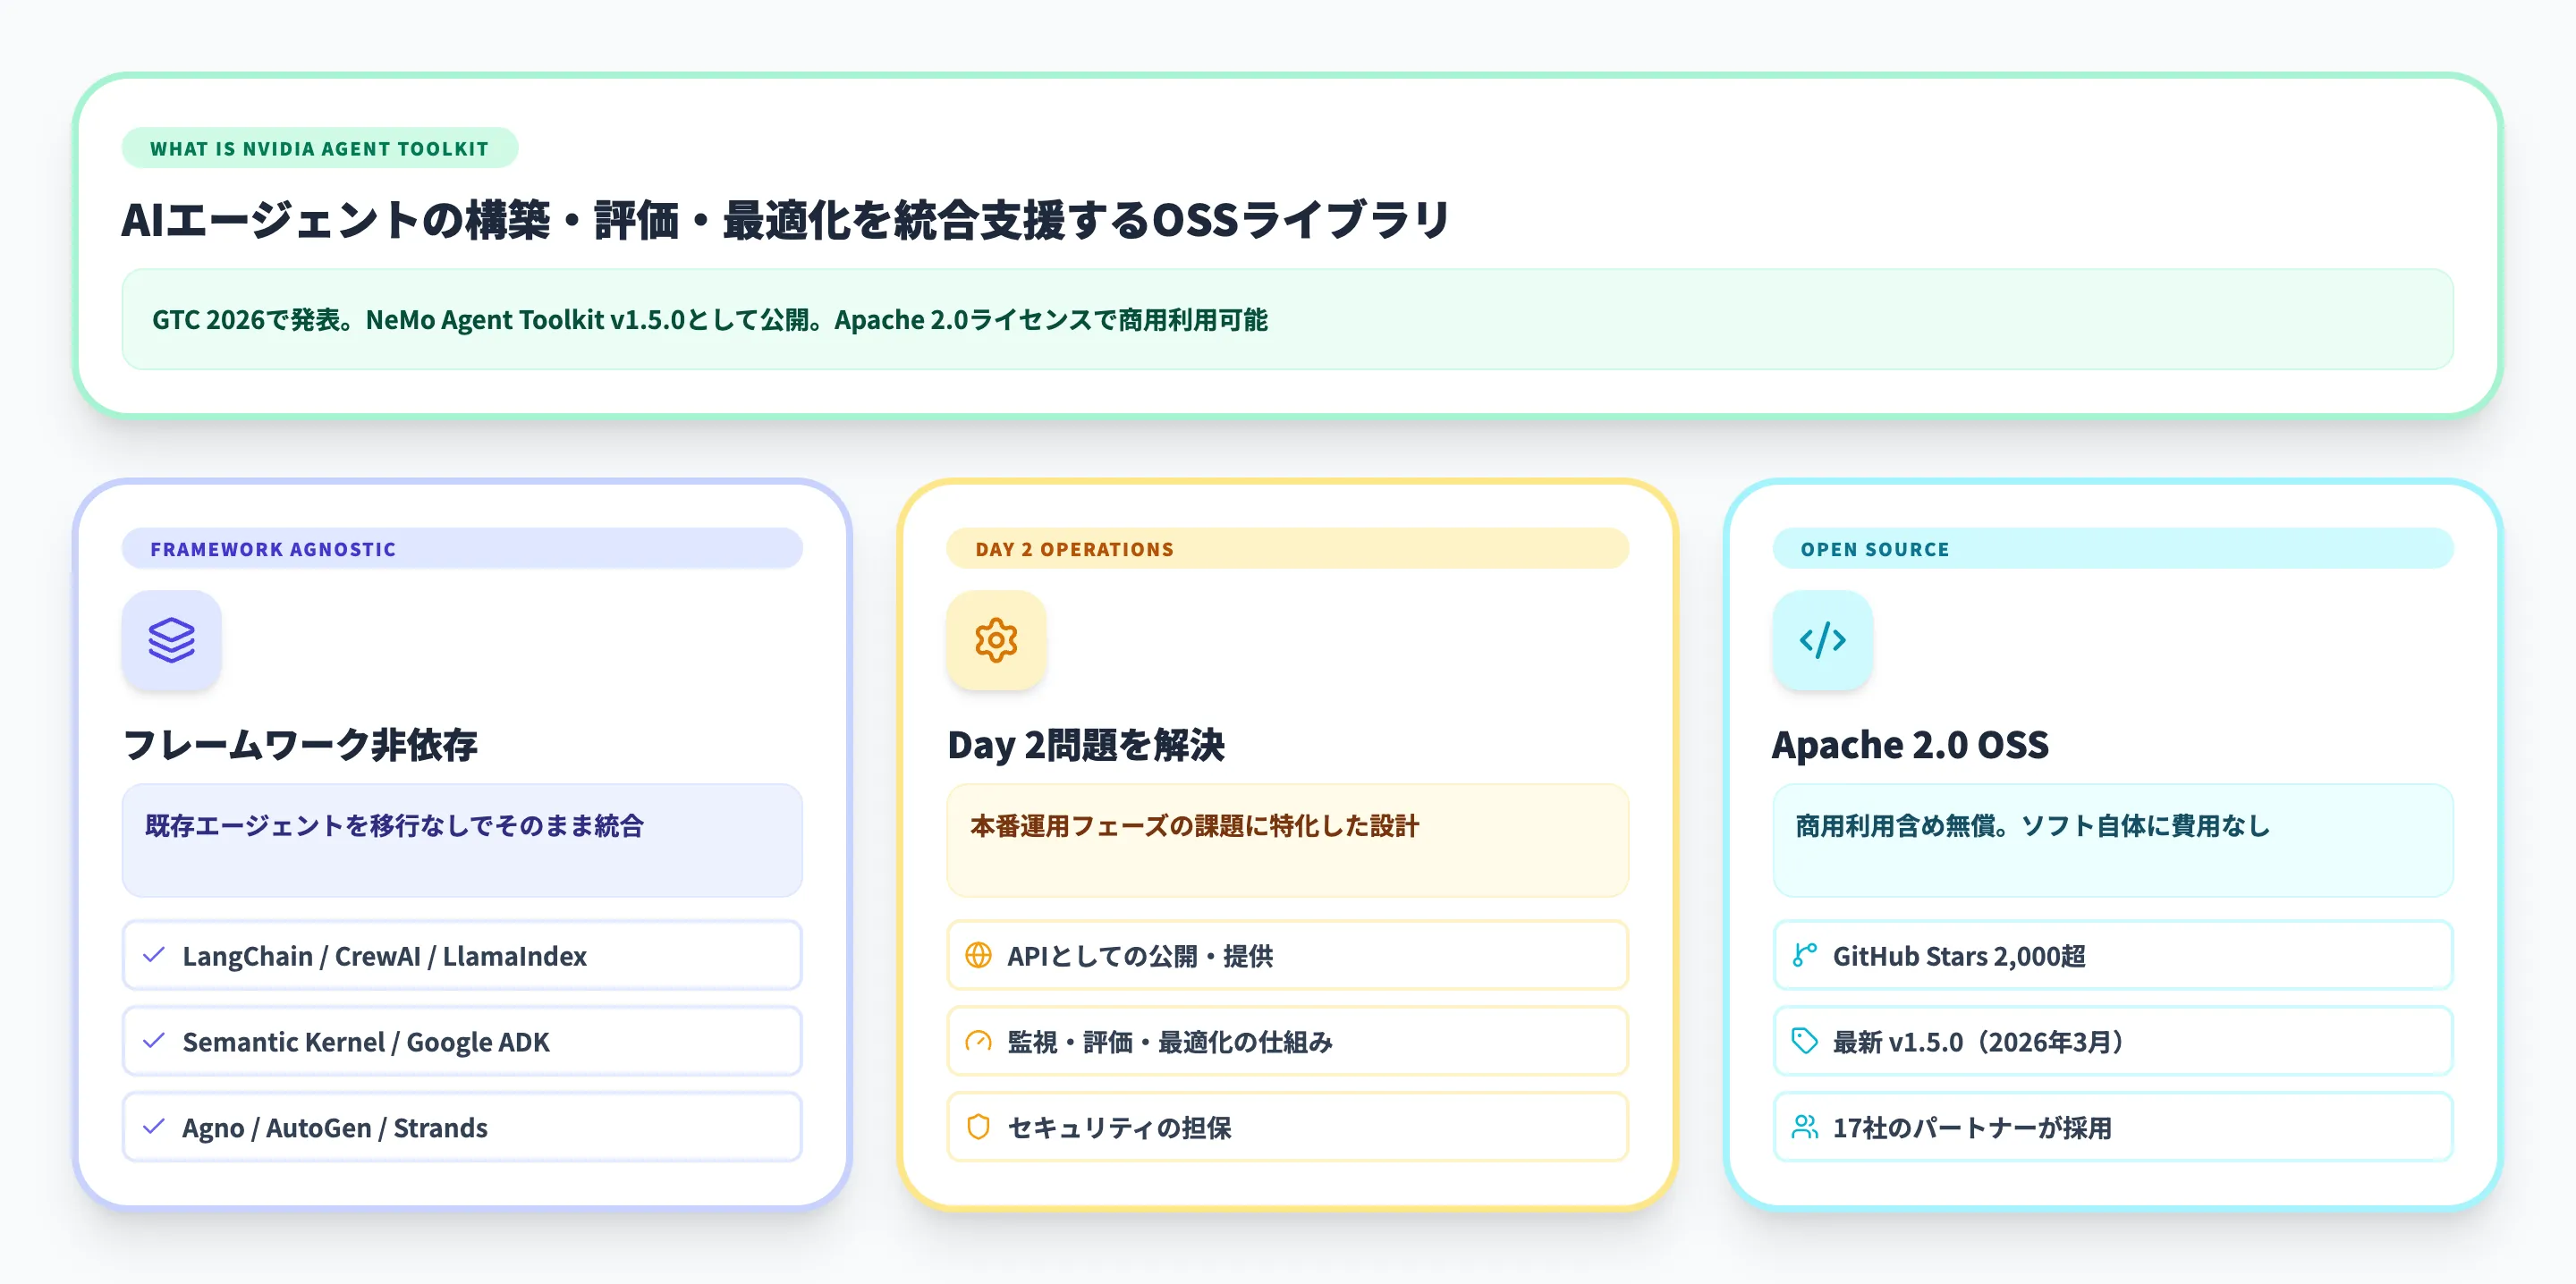The width and height of the screenshot is (2576, 1284).
Task: Select the gauge icon beside 監視・評価・最適化の仕組み
Action: [978, 1041]
